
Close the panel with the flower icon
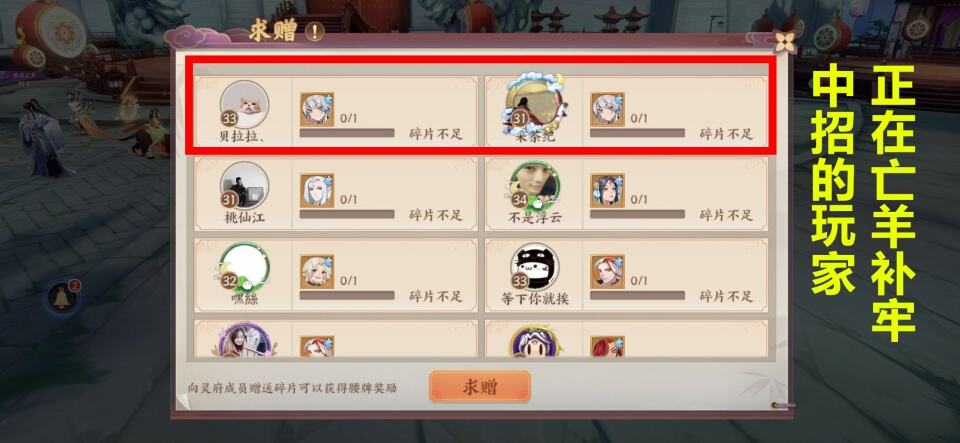pyautogui.click(x=783, y=42)
